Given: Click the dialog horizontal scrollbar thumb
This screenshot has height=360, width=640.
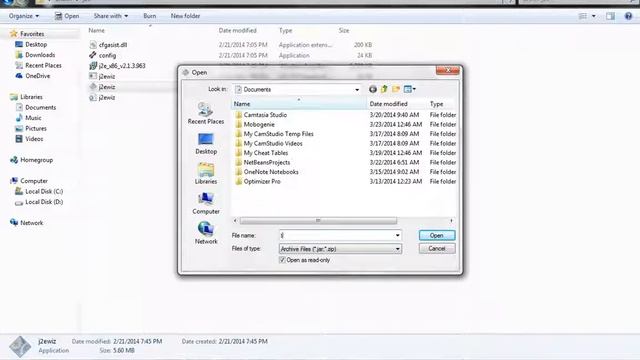Looking at the screenshot, I should coord(318,220).
